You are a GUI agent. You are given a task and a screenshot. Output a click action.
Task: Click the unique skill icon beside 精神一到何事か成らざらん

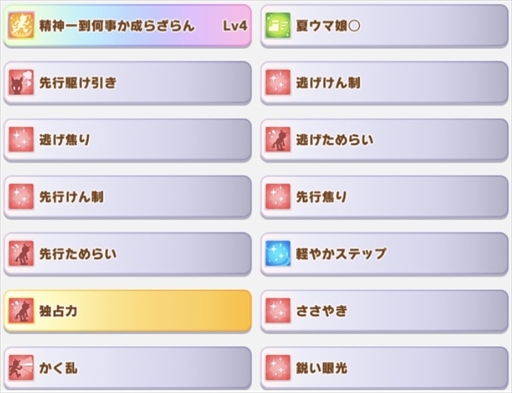(x=21, y=25)
